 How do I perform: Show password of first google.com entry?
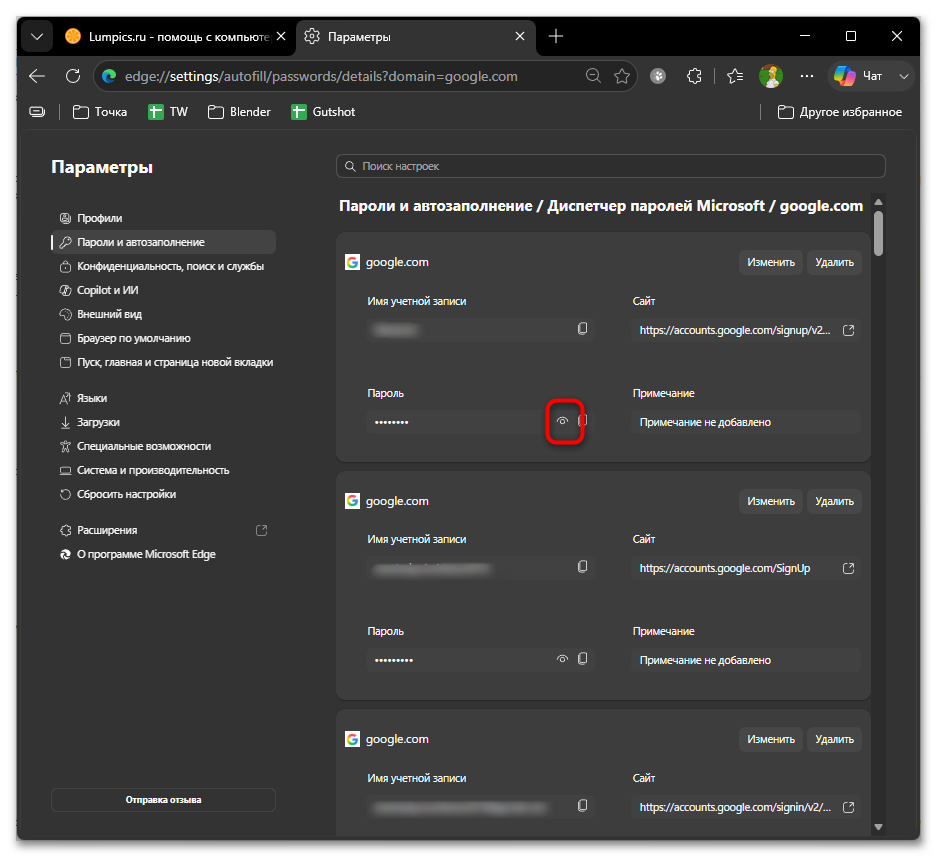pyautogui.click(x=562, y=421)
